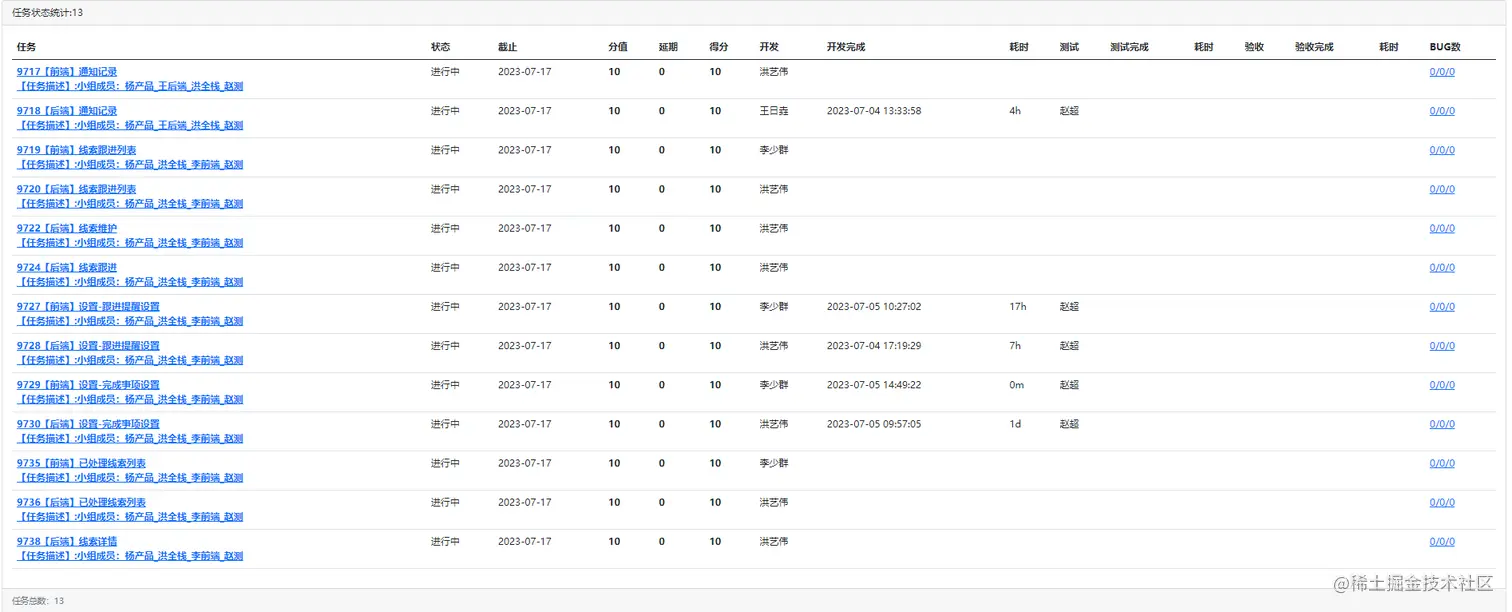Open task 9719 前端 线索跟进列表 link
1512x612 pixels.
click(77, 150)
